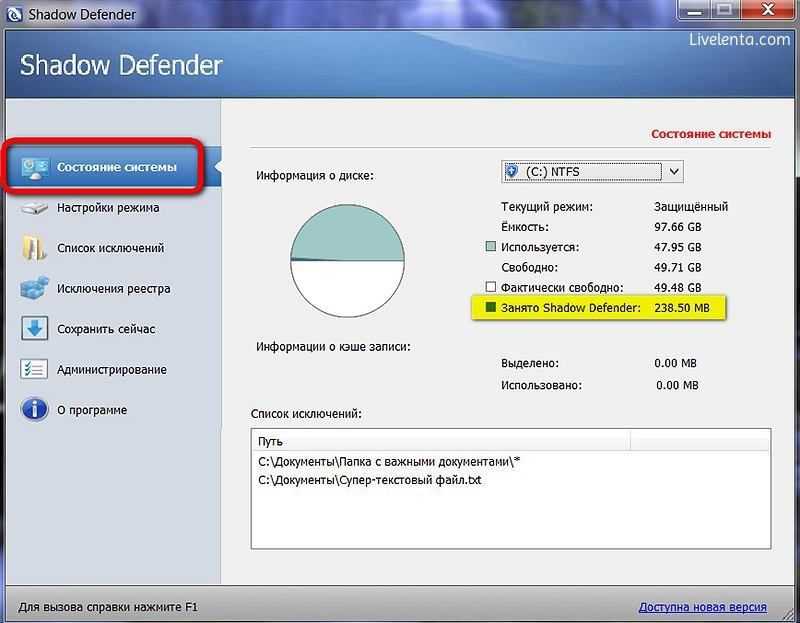The height and width of the screenshot is (623, 800).
Task: Click the status bar F1 help text
Action: click(108, 607)
